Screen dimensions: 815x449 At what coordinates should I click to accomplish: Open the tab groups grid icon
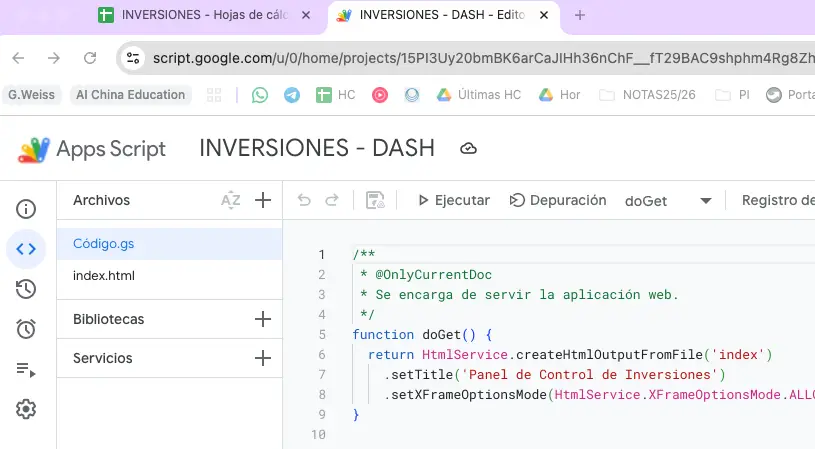(214, 95)
